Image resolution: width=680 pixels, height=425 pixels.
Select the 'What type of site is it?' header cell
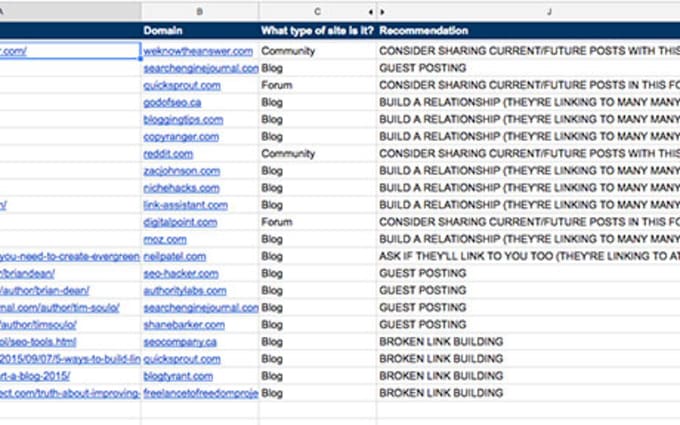(x=317, y=31)
